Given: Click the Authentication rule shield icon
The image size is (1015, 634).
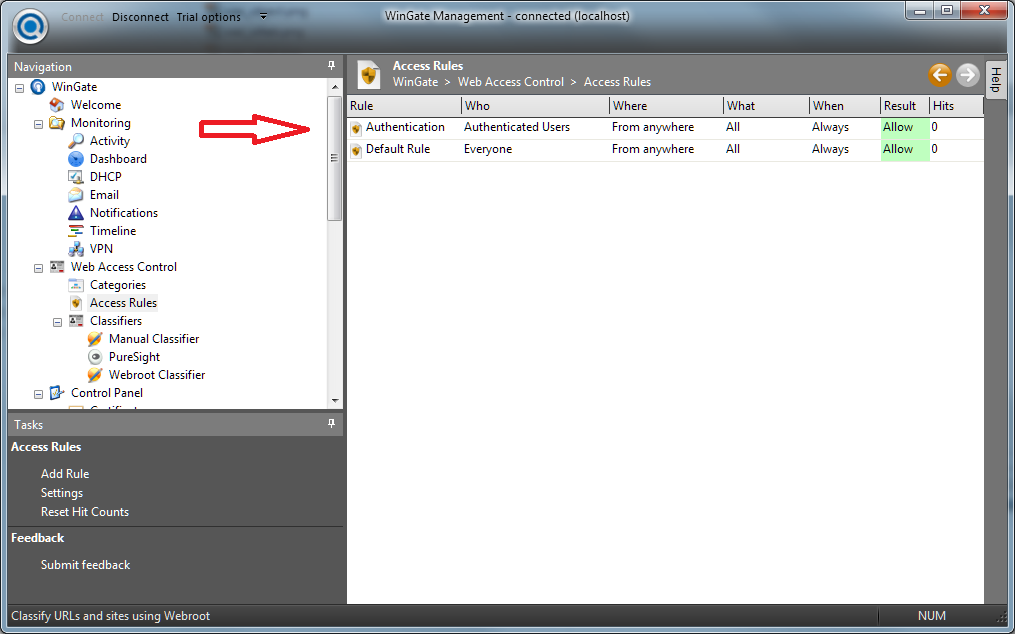Looking at the screenshot, I should point(356,128).
